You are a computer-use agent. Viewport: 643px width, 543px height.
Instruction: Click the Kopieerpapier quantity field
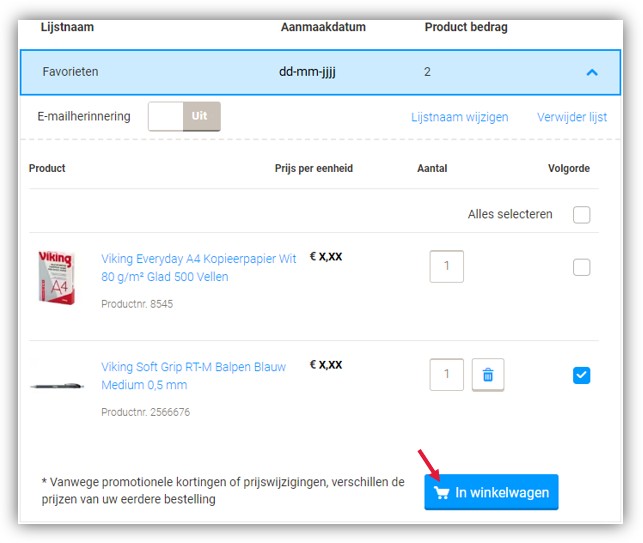point(446,267)
